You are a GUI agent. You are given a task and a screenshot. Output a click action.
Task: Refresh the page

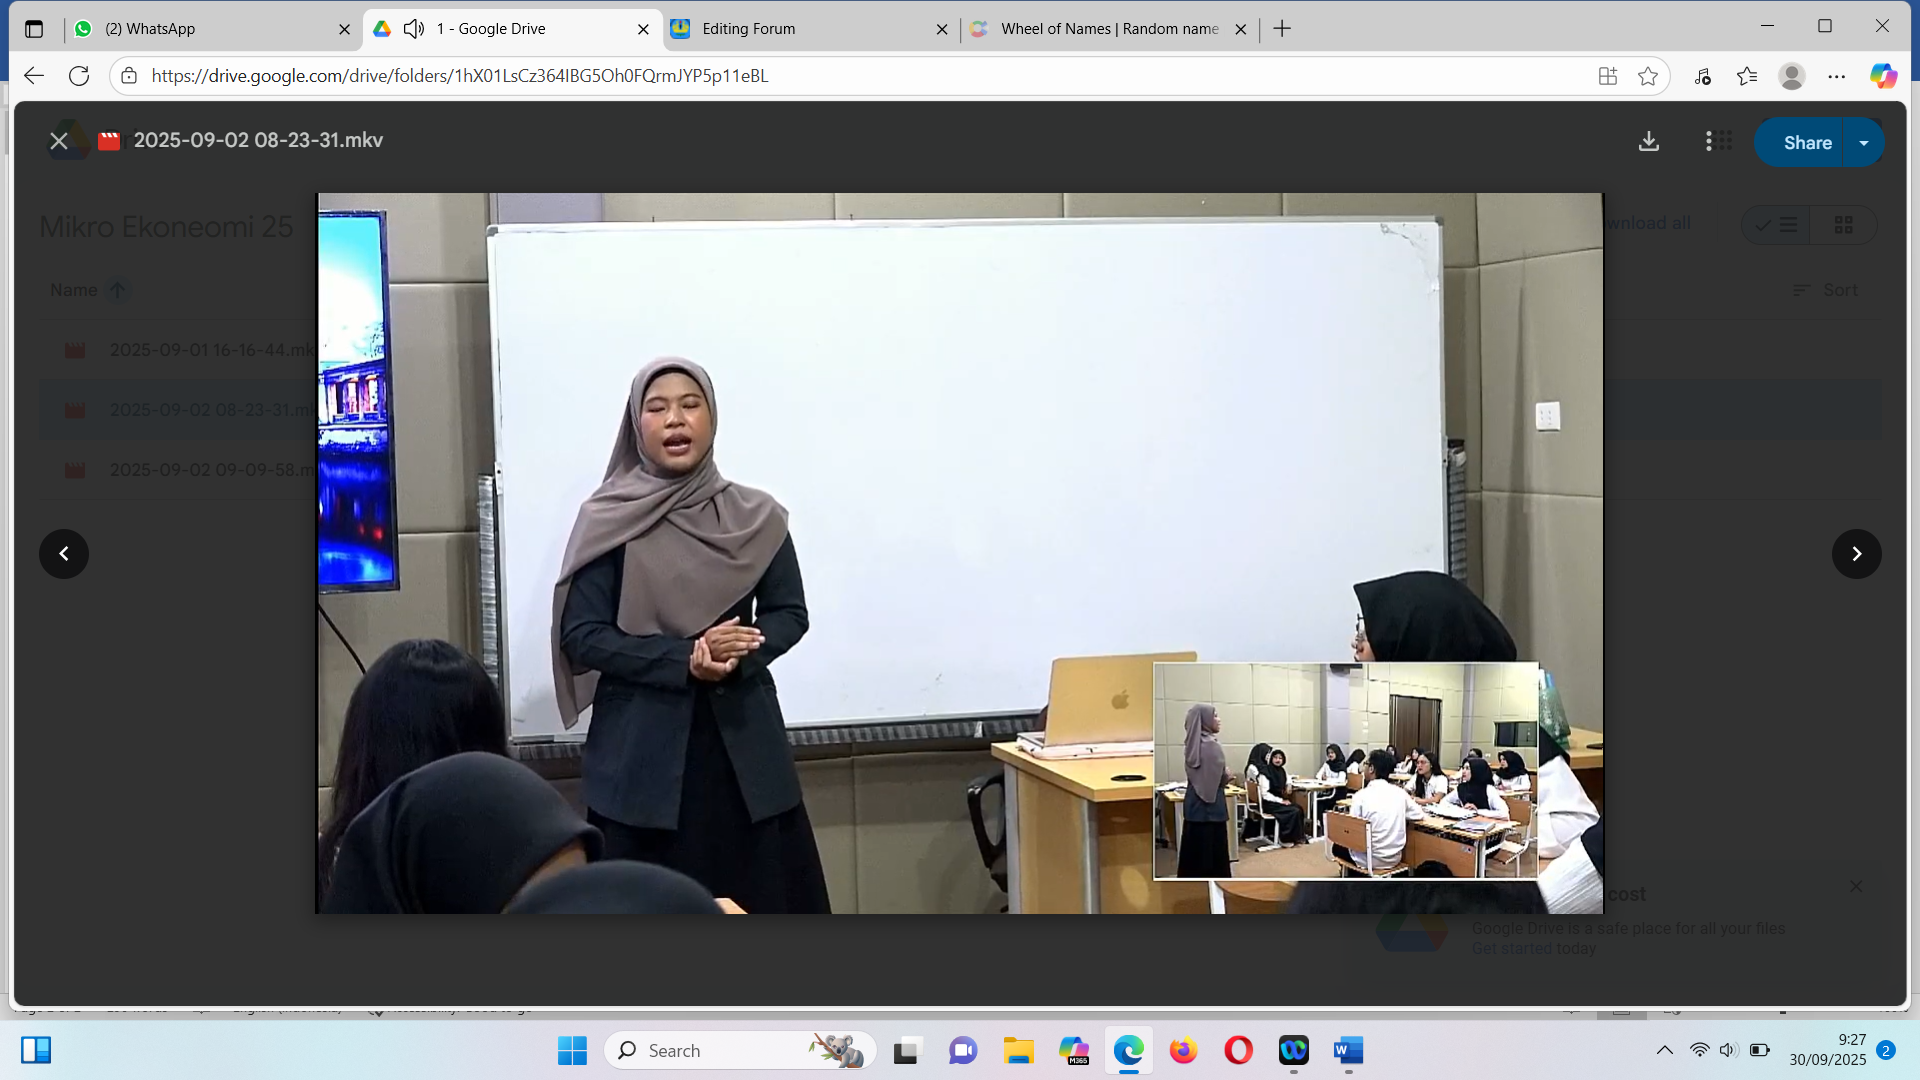pos(79,76)
